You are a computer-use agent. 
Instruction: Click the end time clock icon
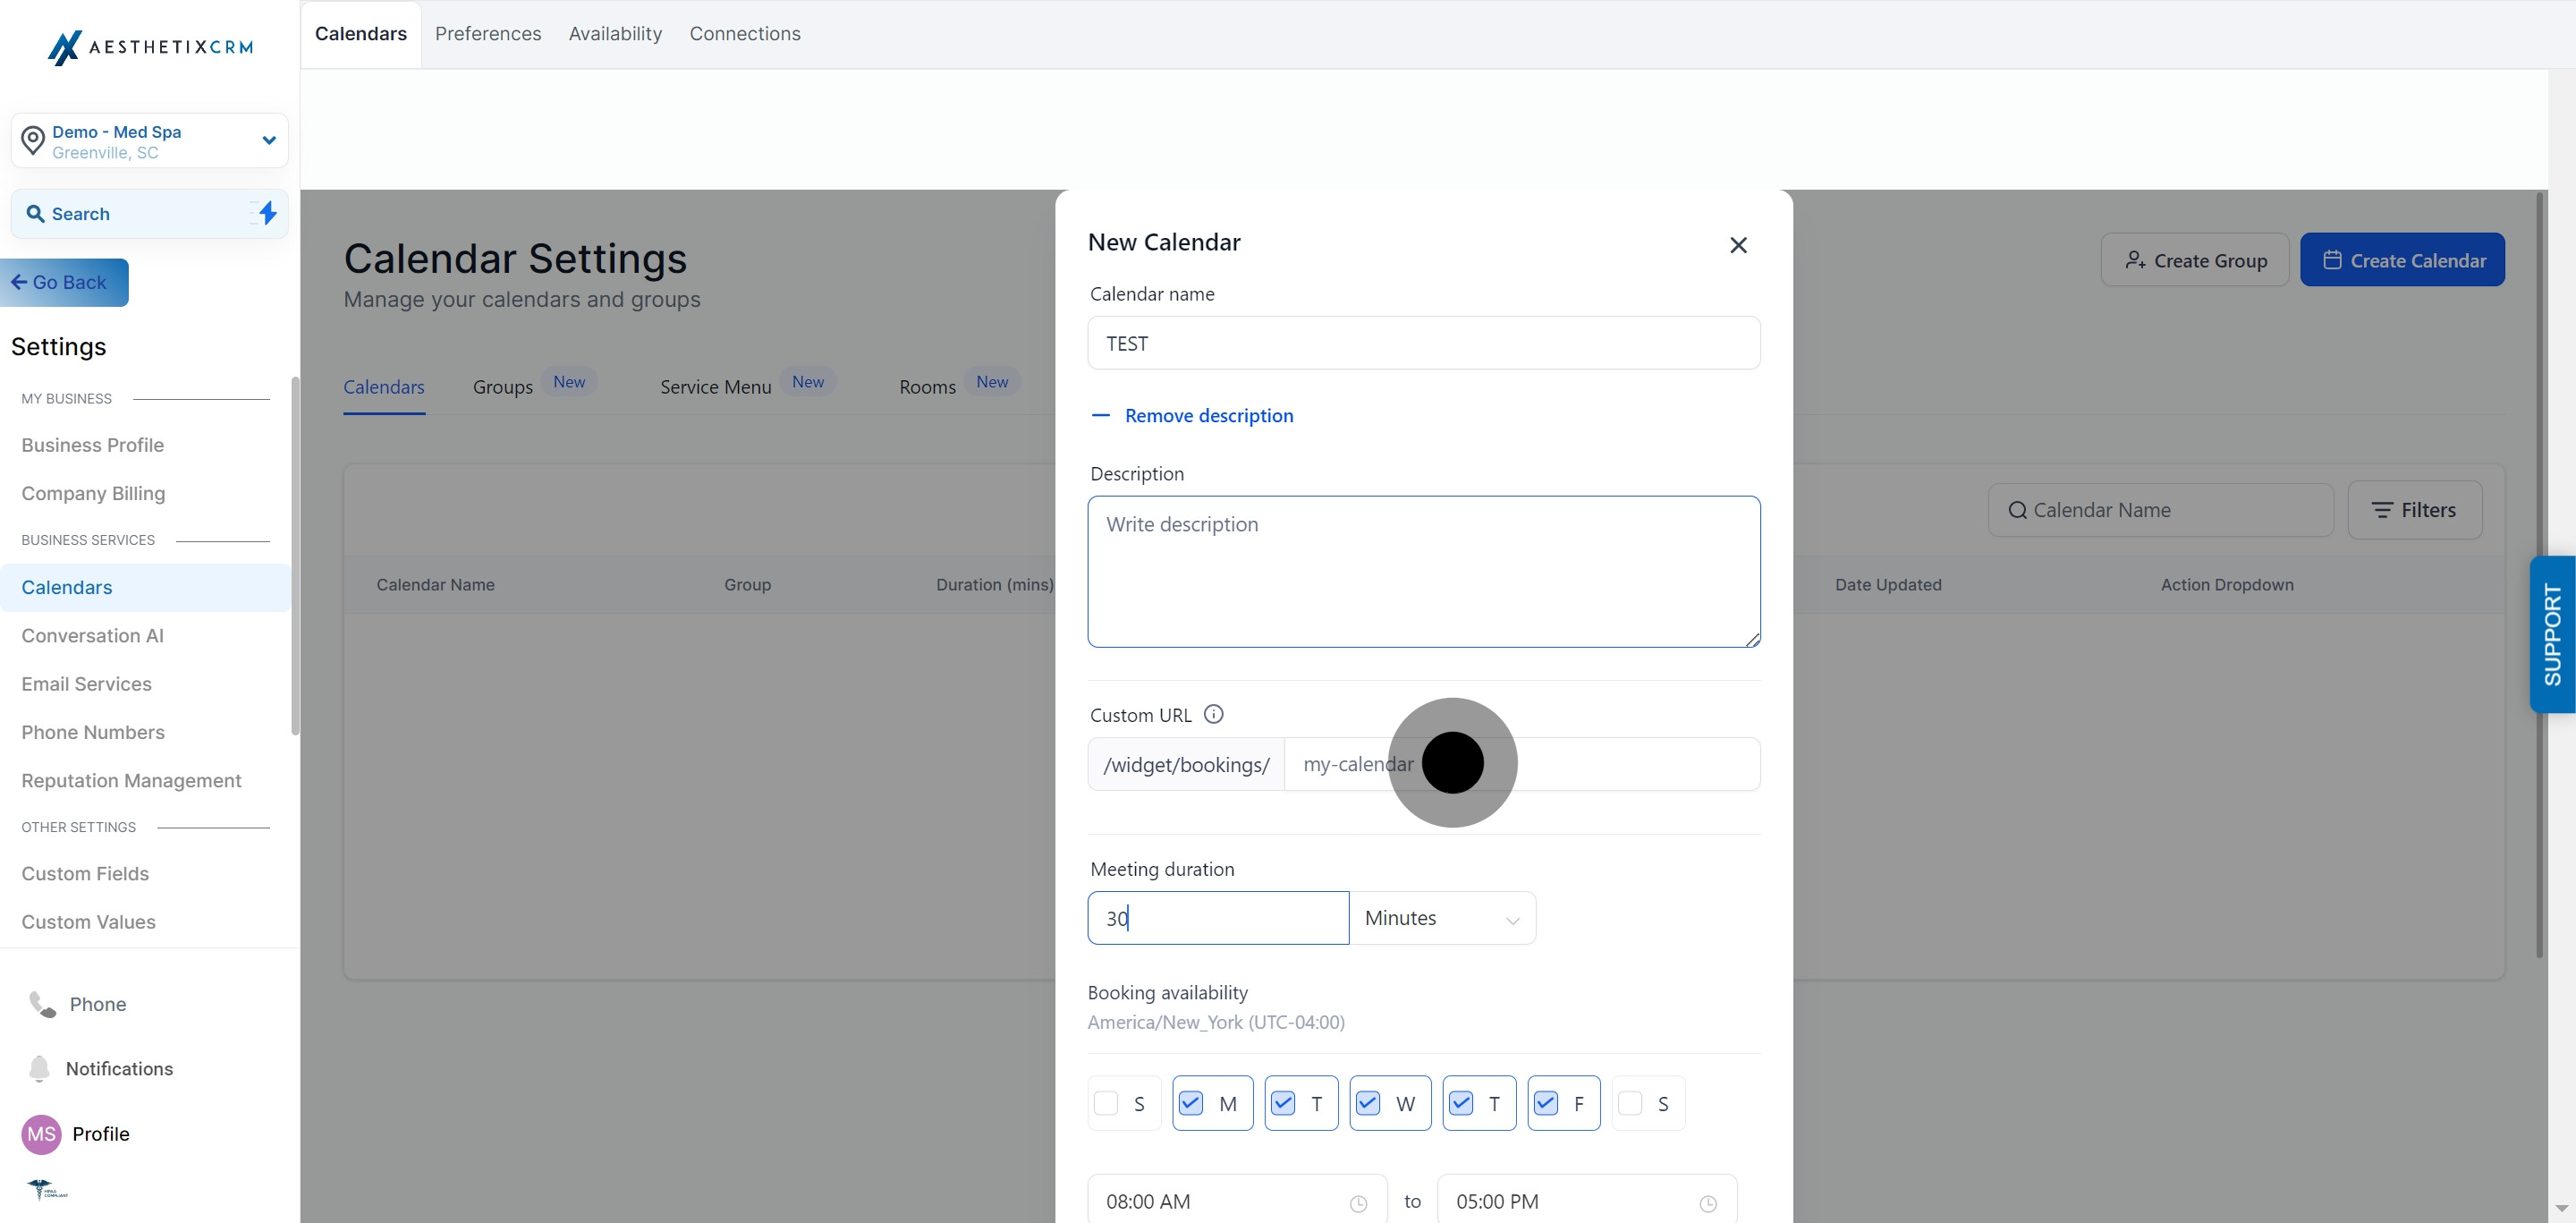point(1708,1203)
